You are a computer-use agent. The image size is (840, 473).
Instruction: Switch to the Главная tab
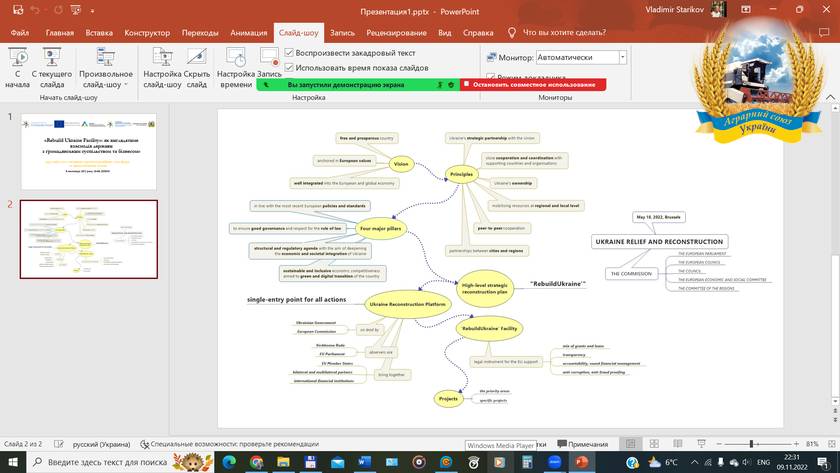click(x=59, y=33)
